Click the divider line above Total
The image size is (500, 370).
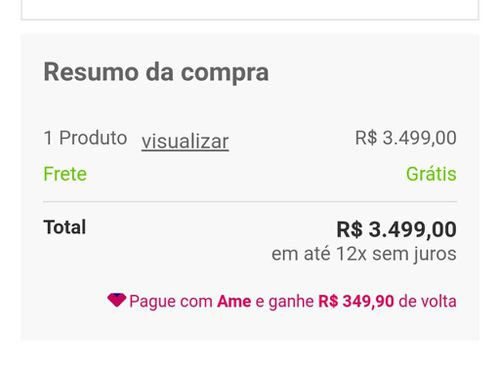tap(250, 202)
